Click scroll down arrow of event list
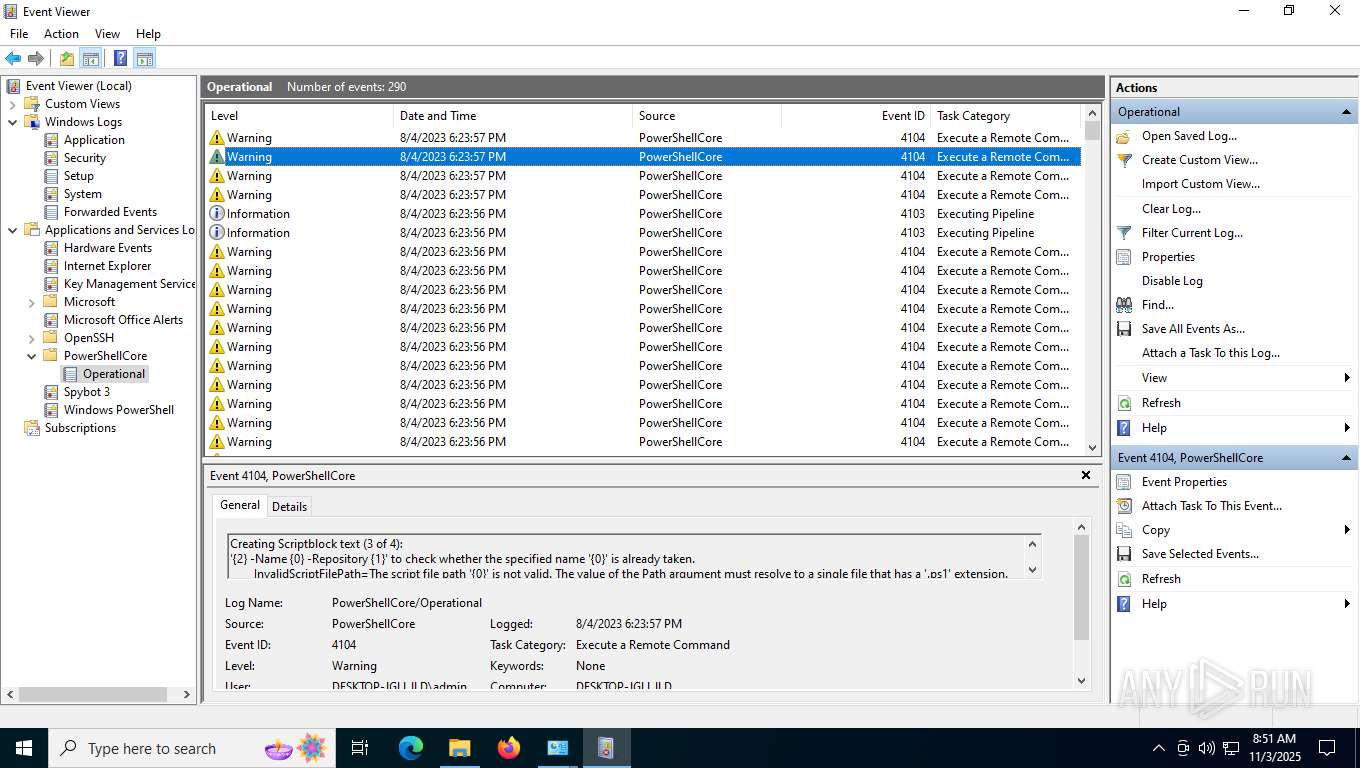 click(1092, 448)
